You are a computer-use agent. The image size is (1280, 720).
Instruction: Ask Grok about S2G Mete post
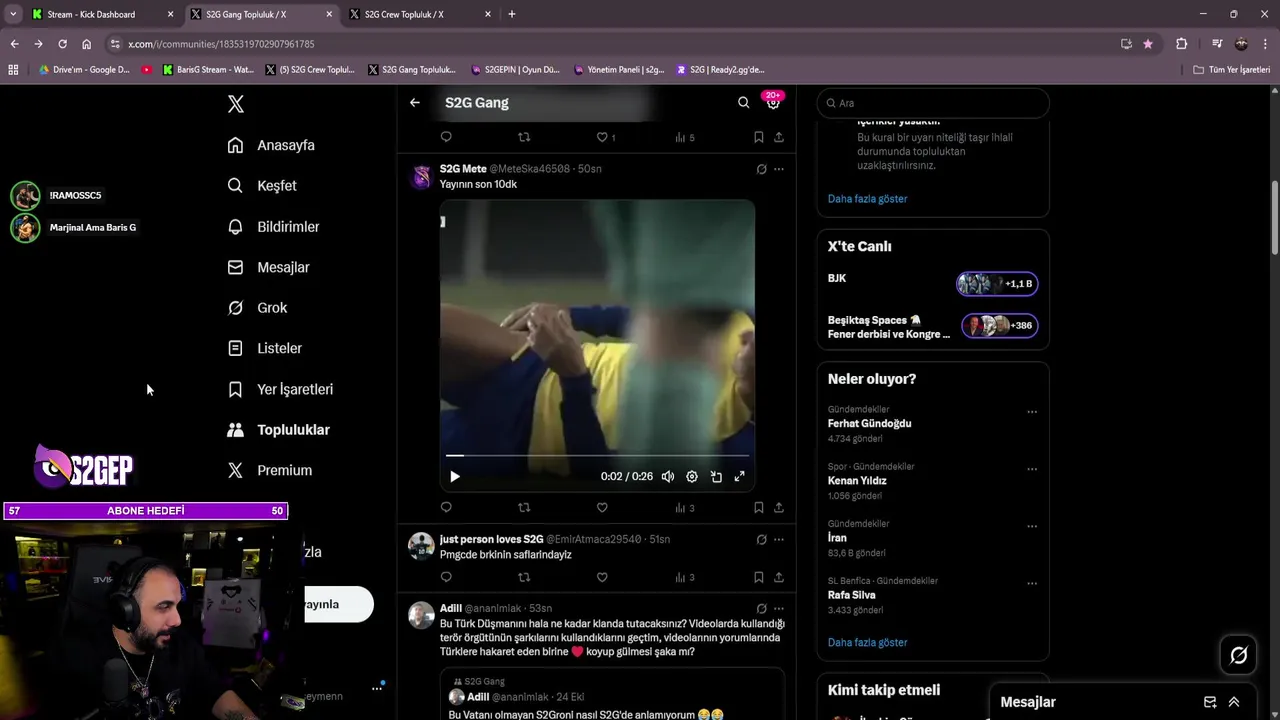[x=761, y=169]
